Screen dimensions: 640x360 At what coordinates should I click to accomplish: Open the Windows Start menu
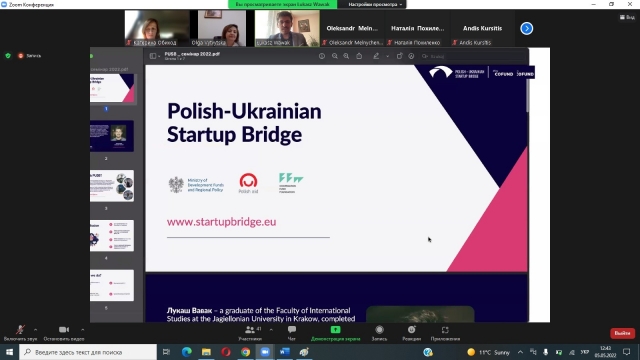(x=9, y=352)
